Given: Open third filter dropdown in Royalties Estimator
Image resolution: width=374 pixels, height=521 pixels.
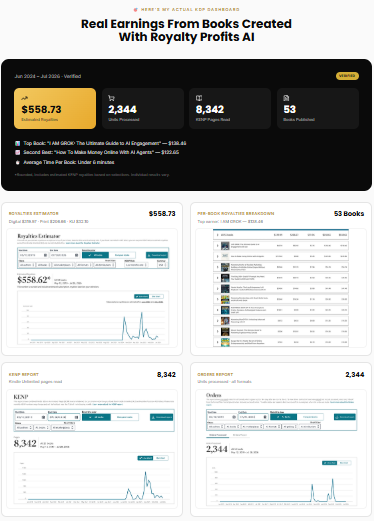Looking at the screenshot, I should pyautogui.click(x=63, y=265).
